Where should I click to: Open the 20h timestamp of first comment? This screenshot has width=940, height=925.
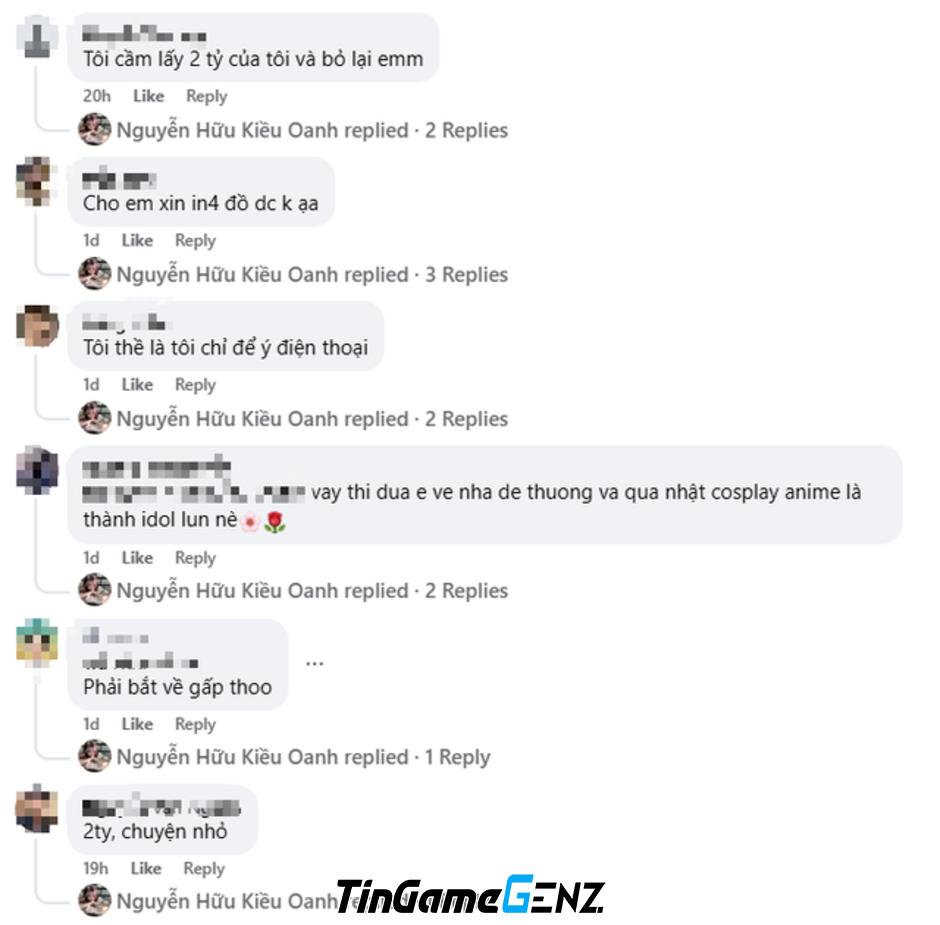coord(97,96)
